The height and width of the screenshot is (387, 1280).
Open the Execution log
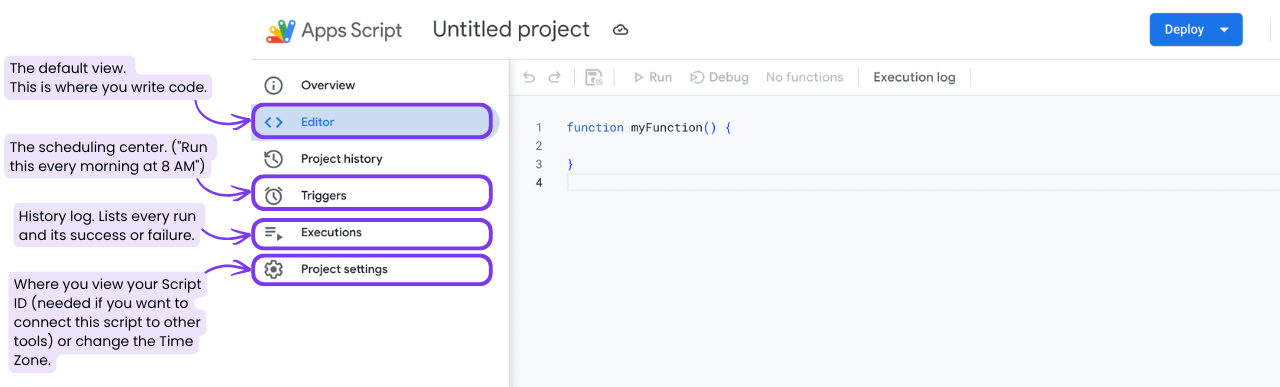click(x=914, y=77)
